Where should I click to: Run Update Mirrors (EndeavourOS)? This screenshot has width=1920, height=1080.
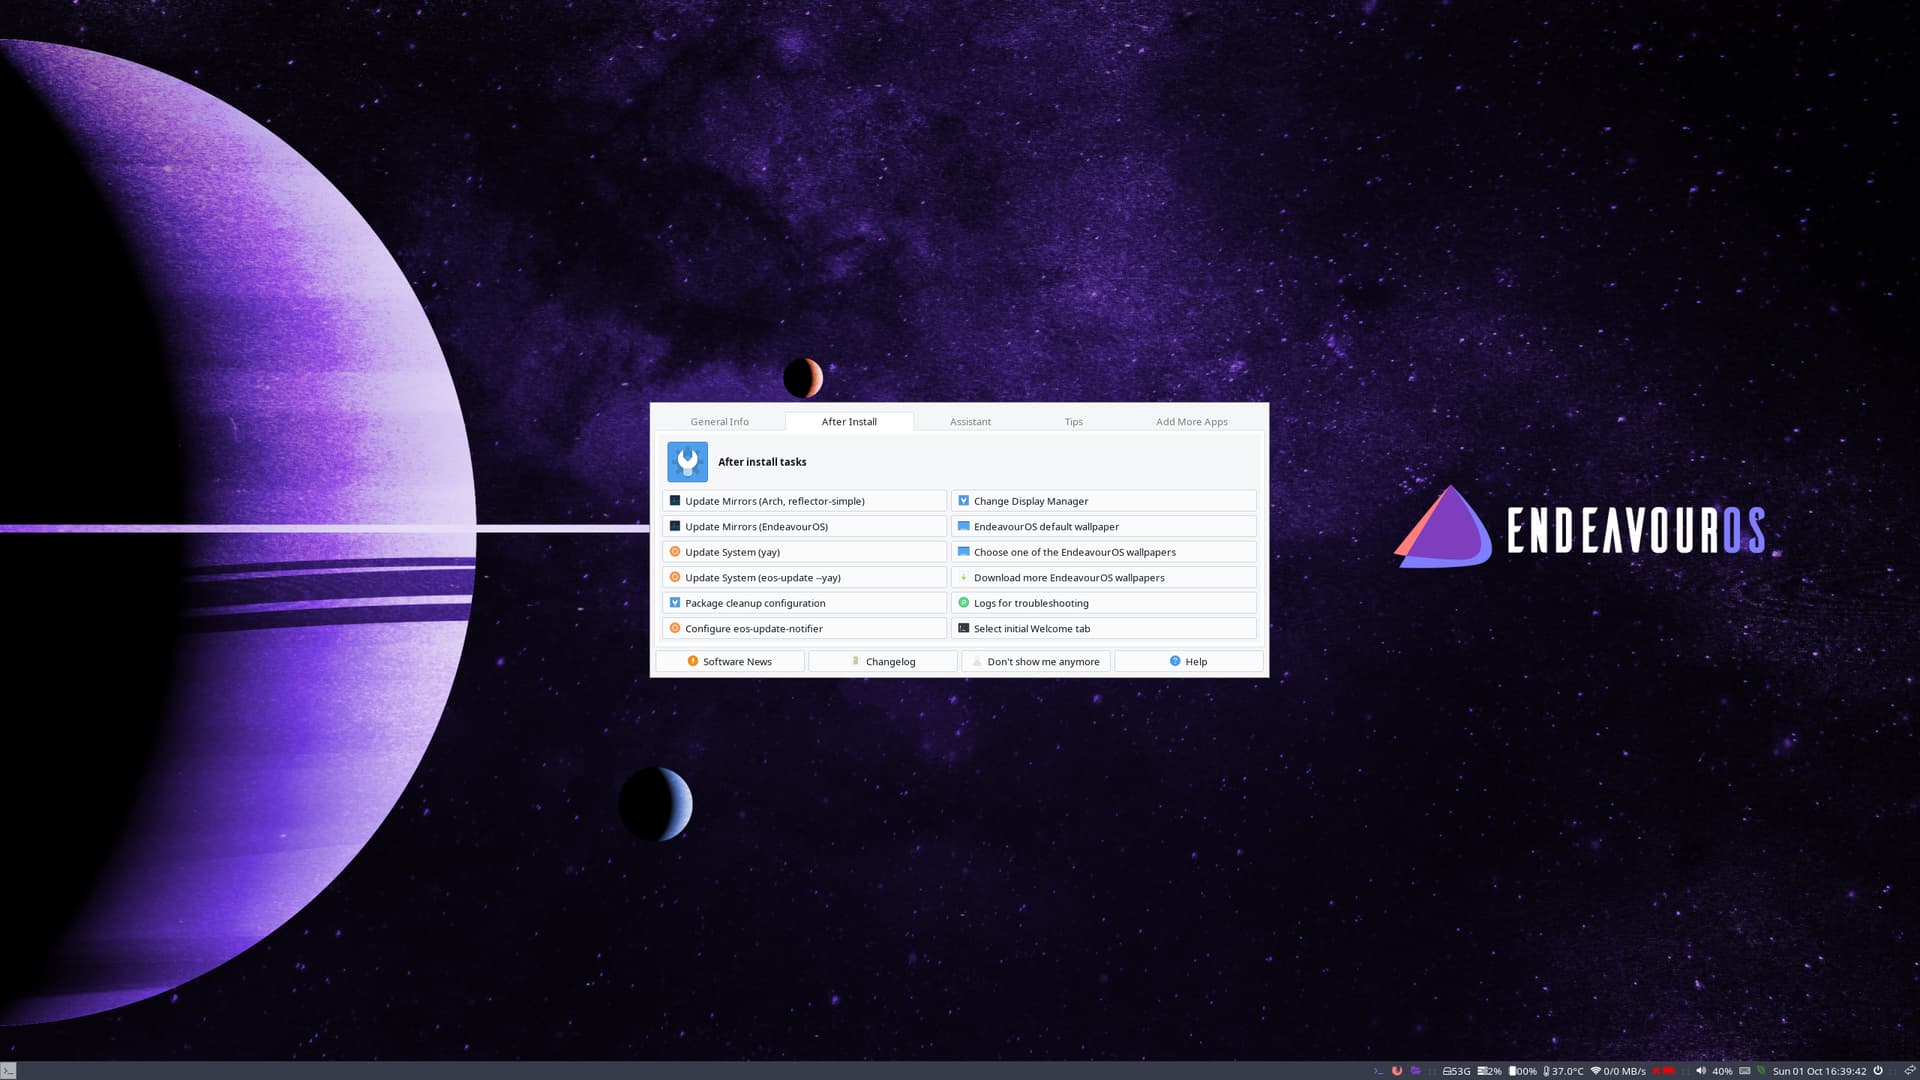tap(804, 526)
